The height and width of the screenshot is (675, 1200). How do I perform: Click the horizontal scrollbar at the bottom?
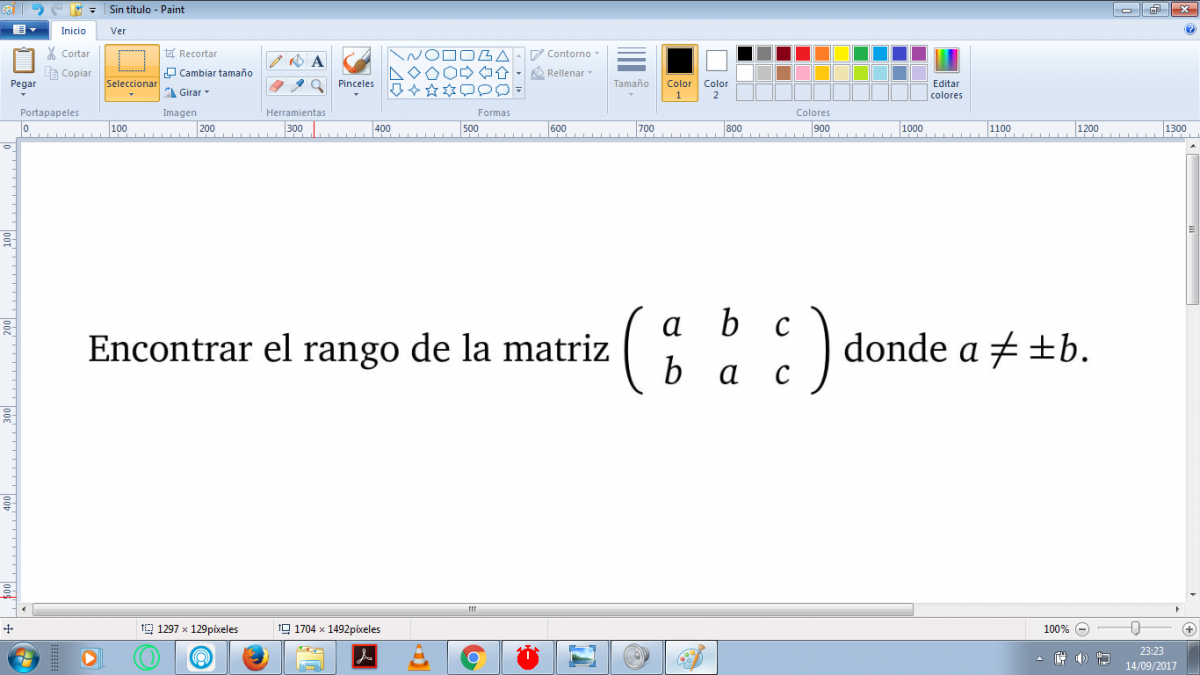472,609
